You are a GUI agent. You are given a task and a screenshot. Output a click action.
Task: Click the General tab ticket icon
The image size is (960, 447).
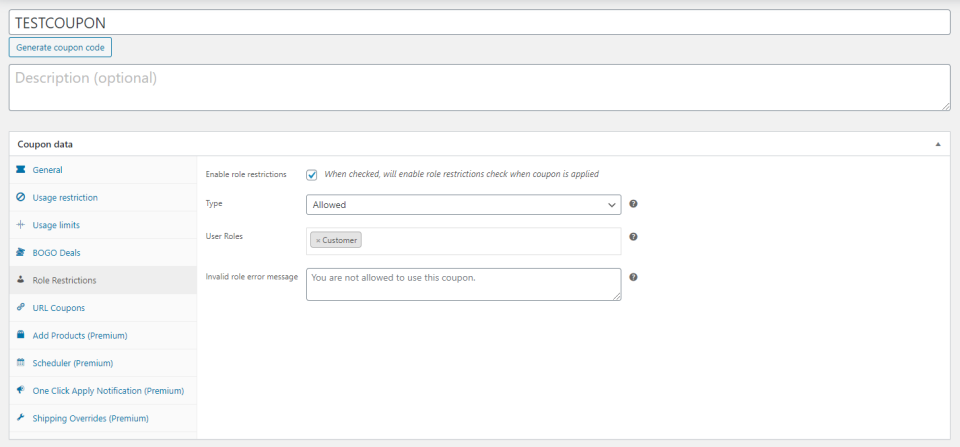point(21,170)
